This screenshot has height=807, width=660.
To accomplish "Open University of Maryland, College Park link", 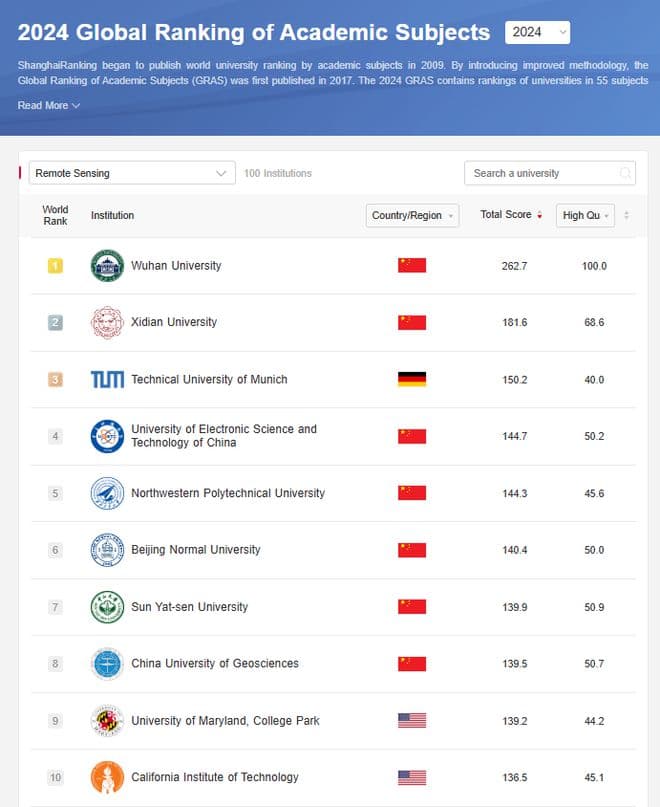I will click(225, 721).
